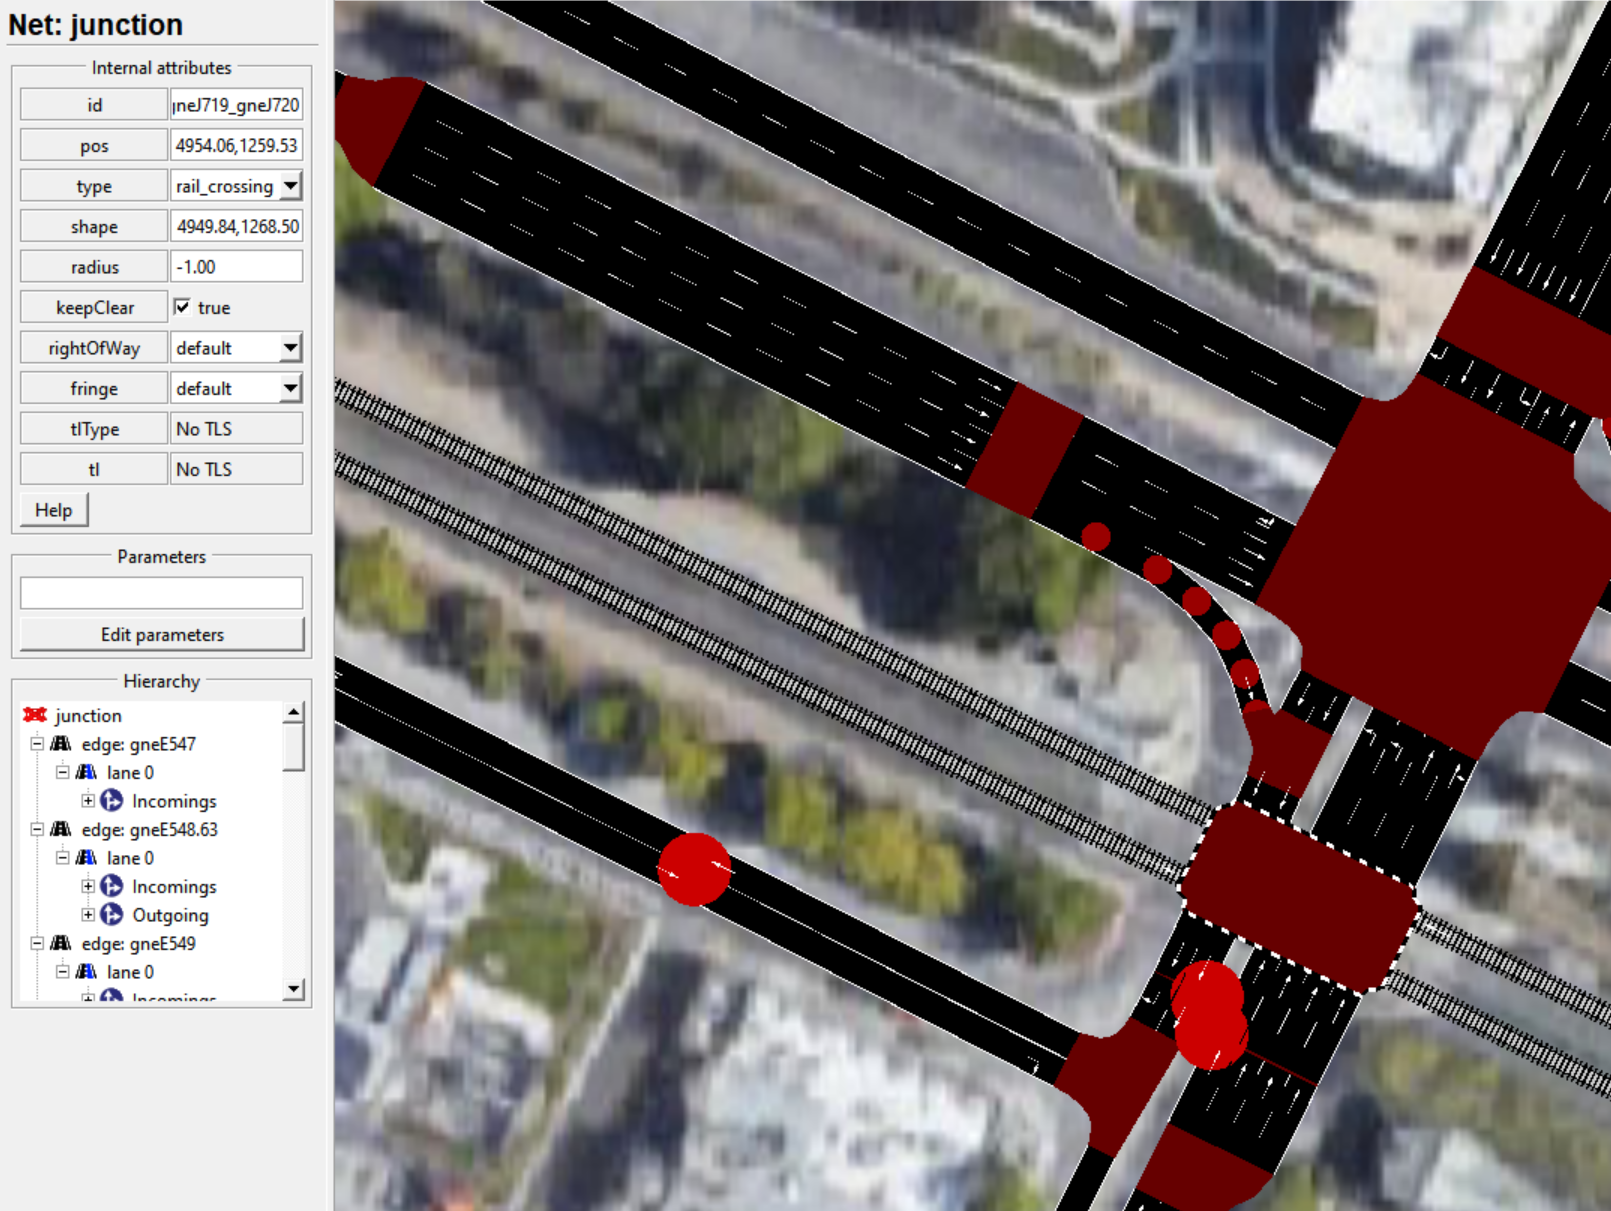Click the Parameters text field
The height and width of the screenshot is (1211, 1611).
(x=162, y=593)
